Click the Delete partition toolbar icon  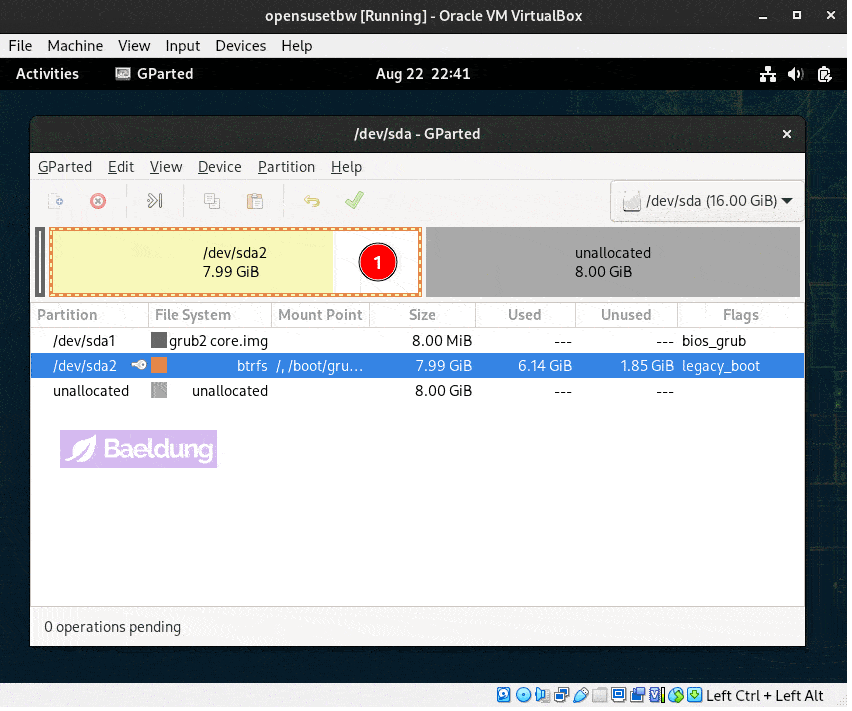(98, 201)
